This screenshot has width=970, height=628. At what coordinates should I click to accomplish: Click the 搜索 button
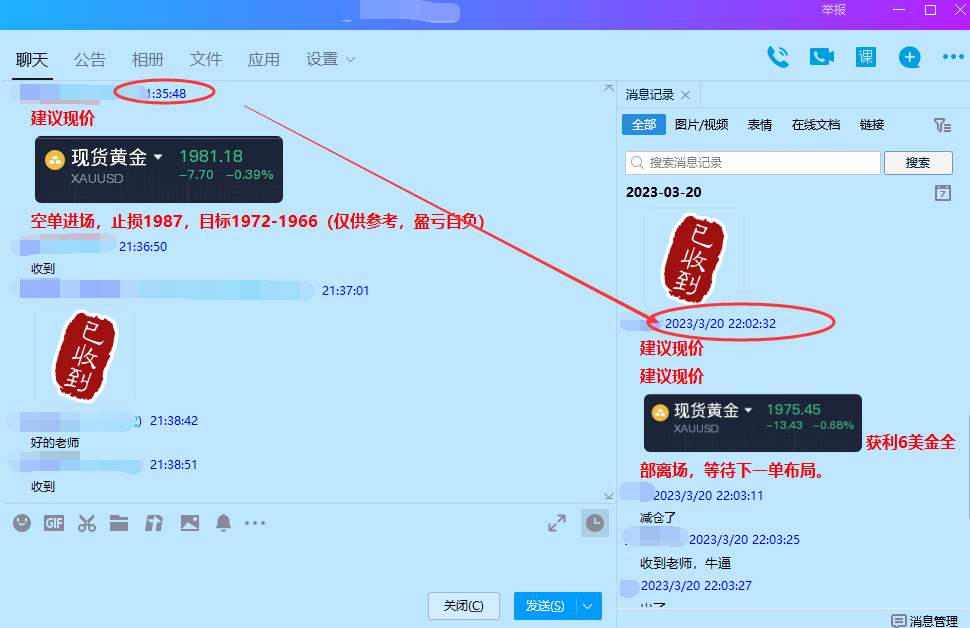[918, 163]
